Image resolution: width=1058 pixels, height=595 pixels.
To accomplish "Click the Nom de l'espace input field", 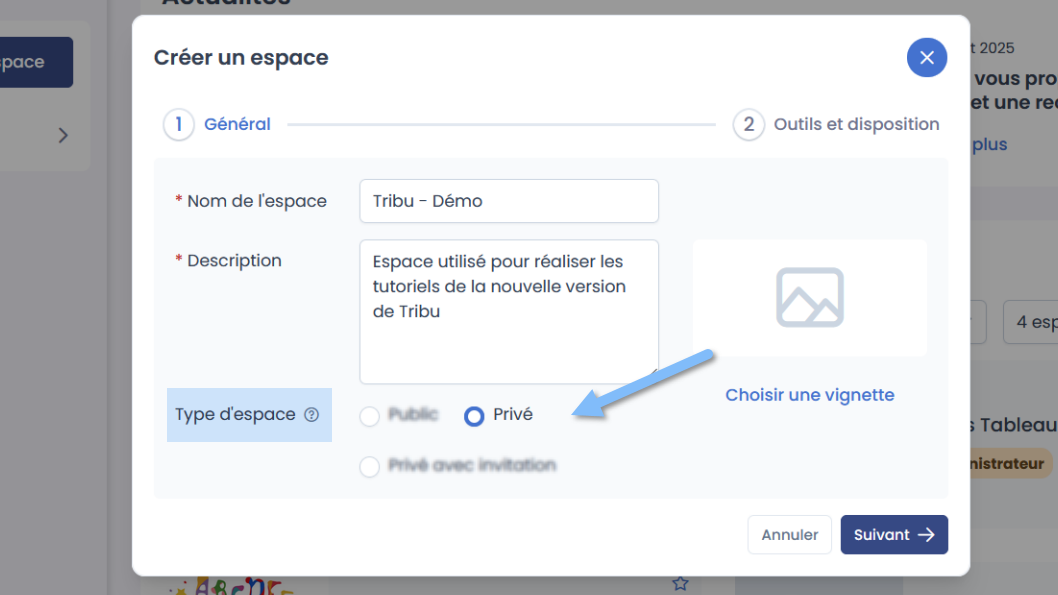I will point(509,201).
